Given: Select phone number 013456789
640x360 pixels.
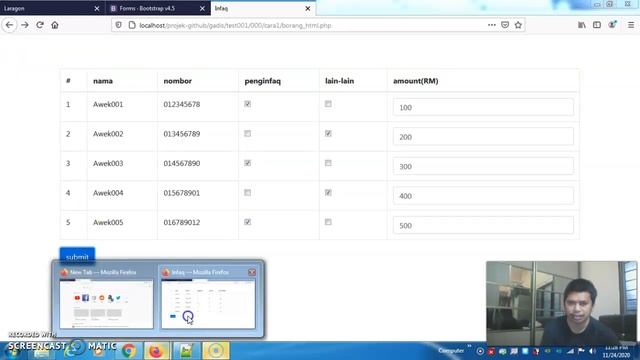Looking at the screenshot, I should click(x=182, y=134).
